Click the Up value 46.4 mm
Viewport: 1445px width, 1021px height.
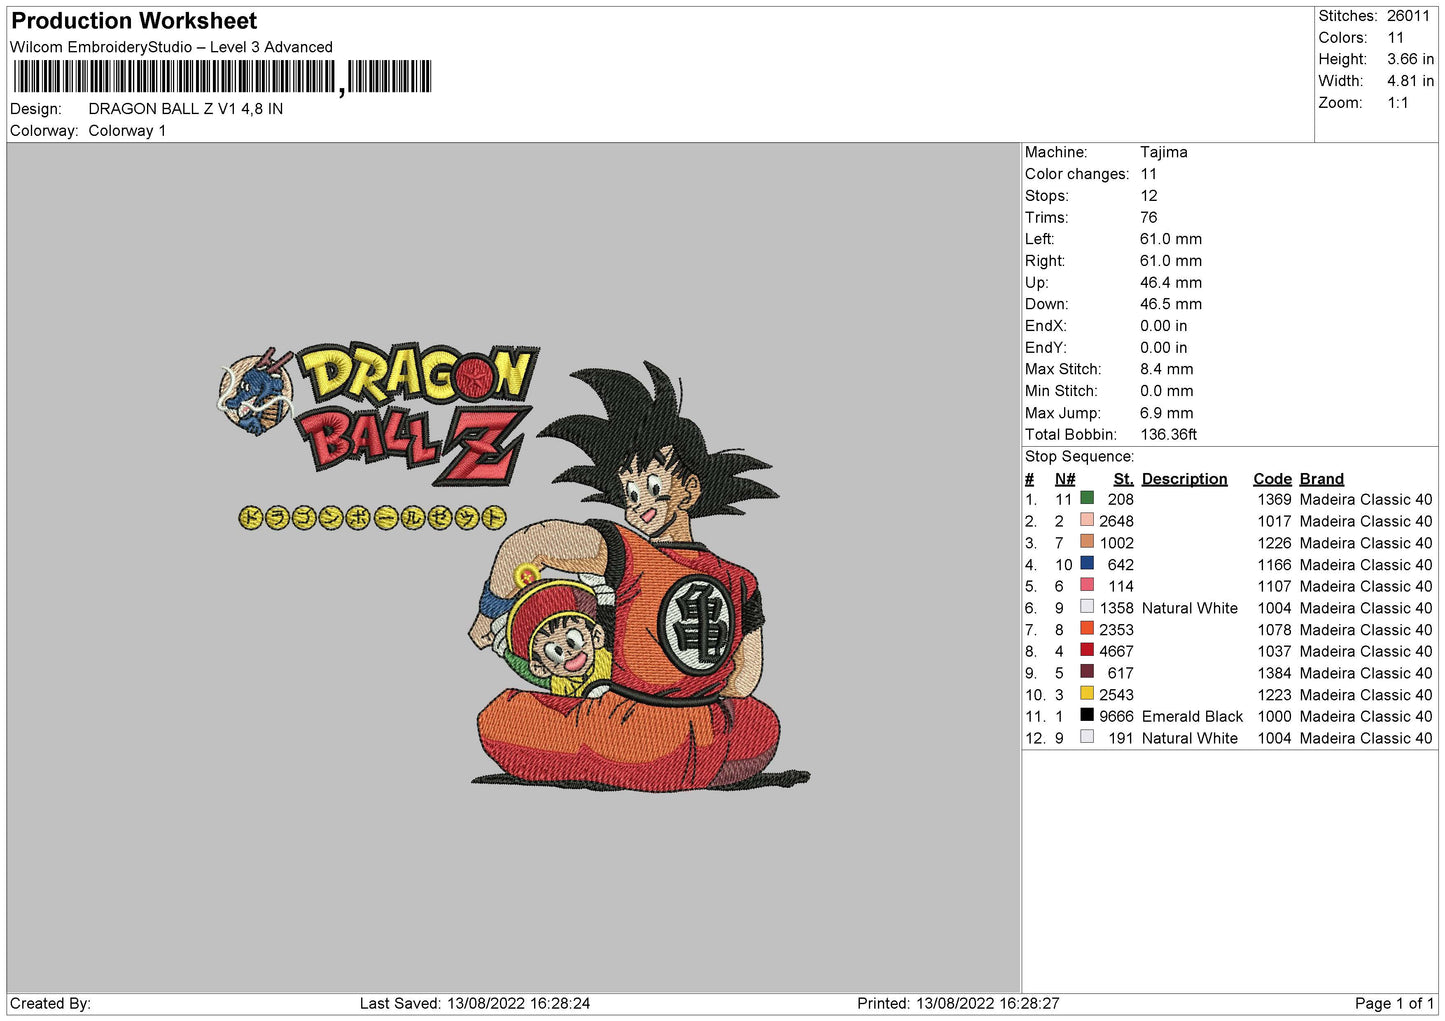[x=1171, y=282]
